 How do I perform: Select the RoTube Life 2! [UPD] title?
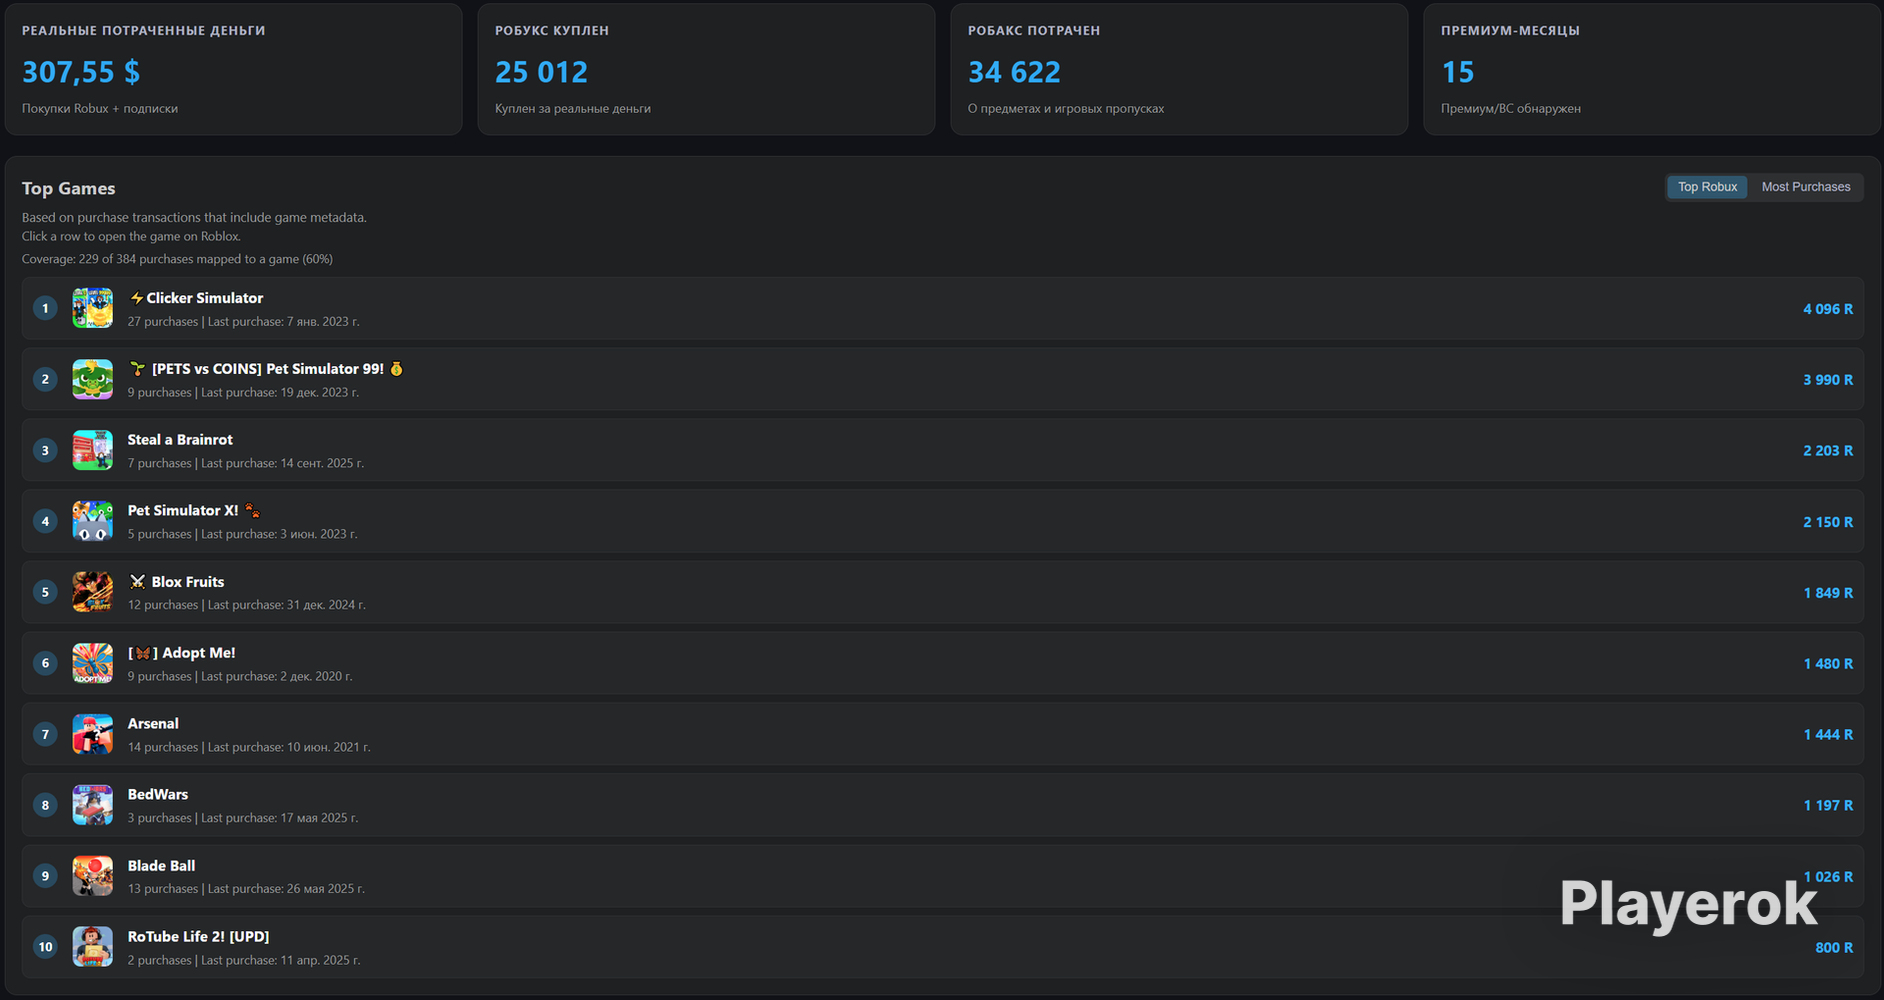198,937
